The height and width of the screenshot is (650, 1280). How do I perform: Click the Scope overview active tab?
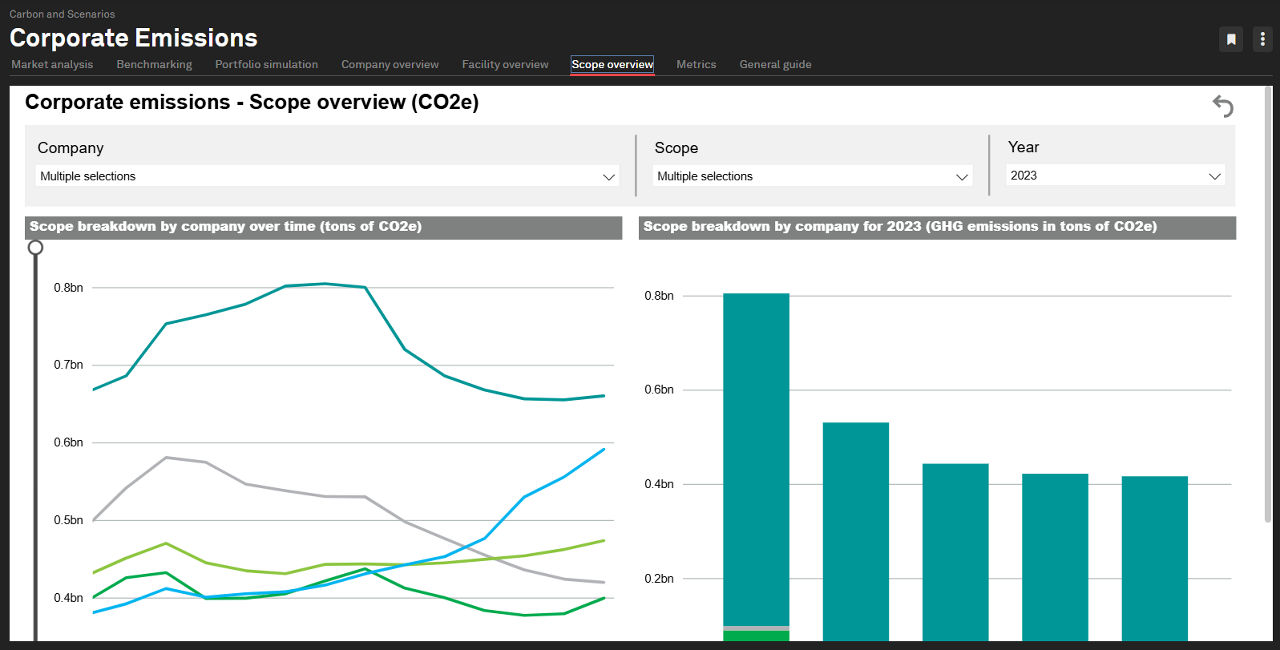[612, 64]
